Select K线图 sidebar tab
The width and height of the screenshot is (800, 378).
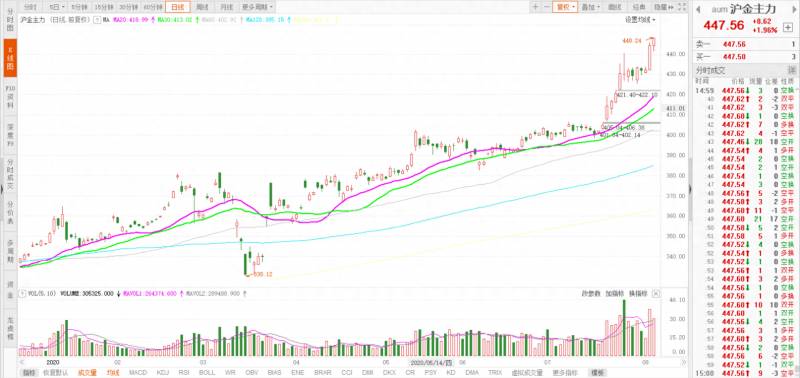[x=10, y=58]
